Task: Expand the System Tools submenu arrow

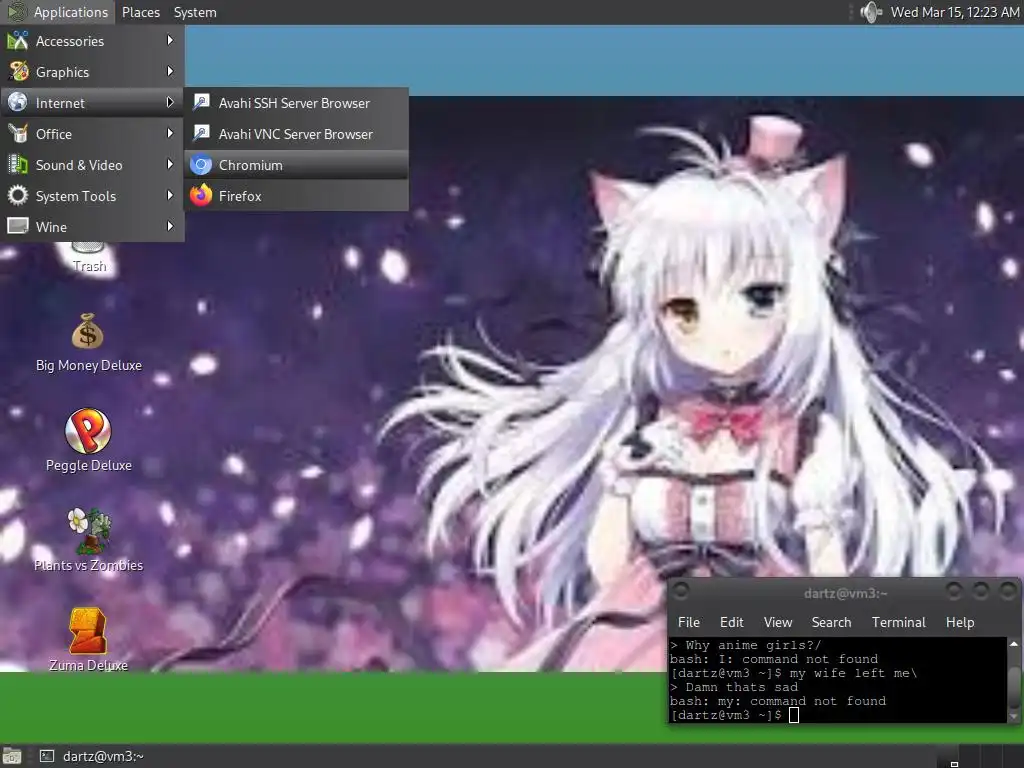Action: [x=170, y=195]
